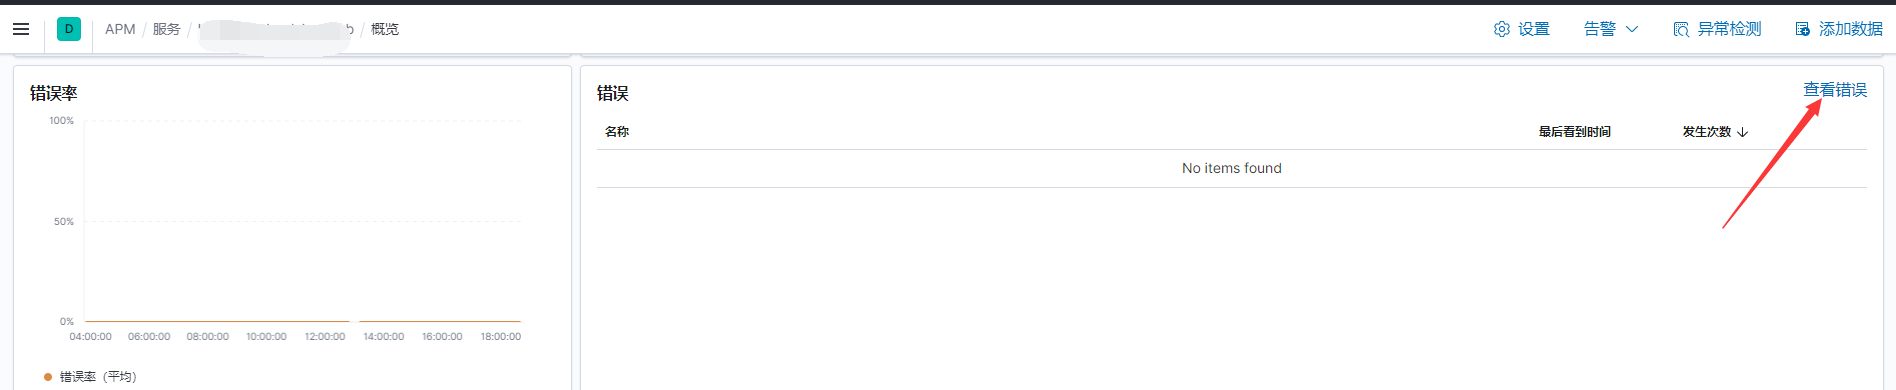Click the green D space avatar
Image resolution: width=1896 pixels, height=390 pixels.
(69, 29)
